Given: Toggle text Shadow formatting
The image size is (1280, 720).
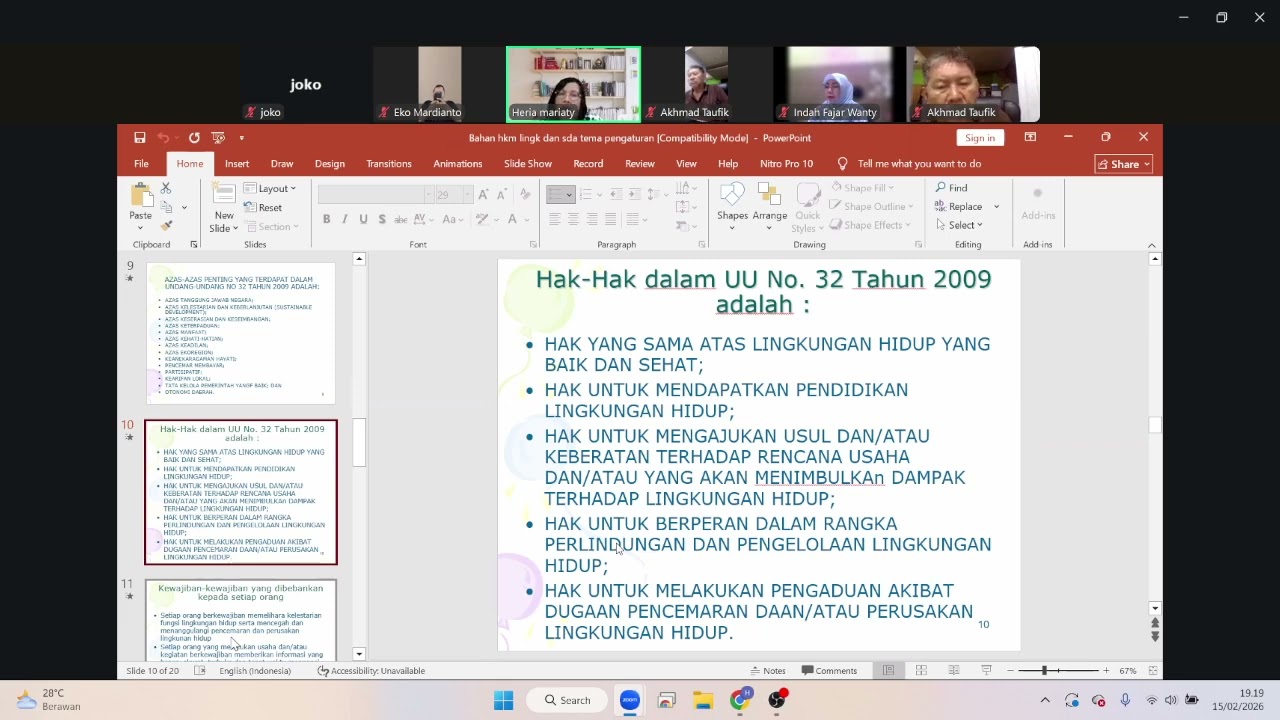Looking at the screenshot, I should (382, 219).
